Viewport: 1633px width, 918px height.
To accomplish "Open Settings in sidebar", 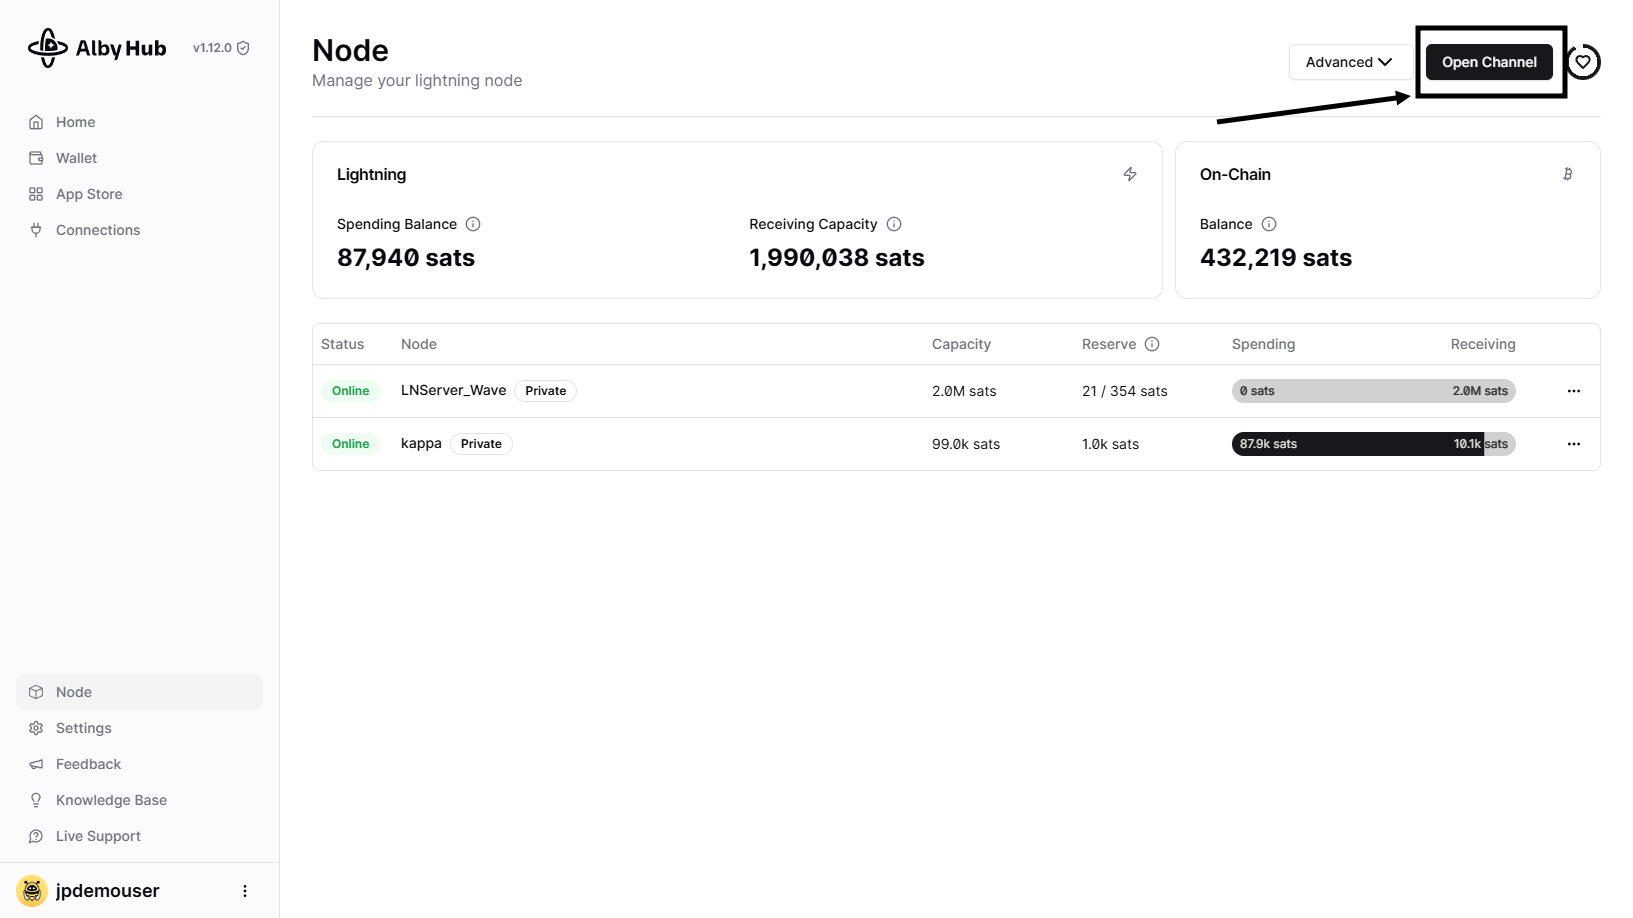I will (x=84, y=728).
